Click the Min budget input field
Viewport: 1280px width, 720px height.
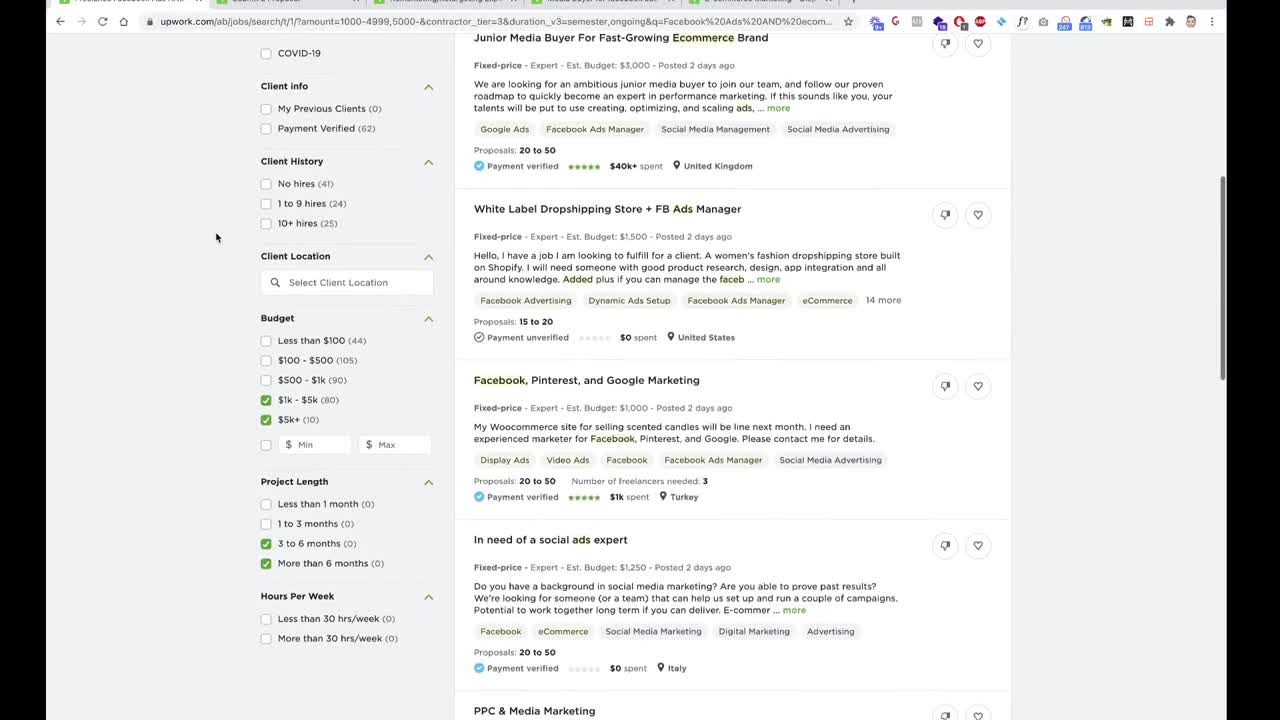click(315, 445)
